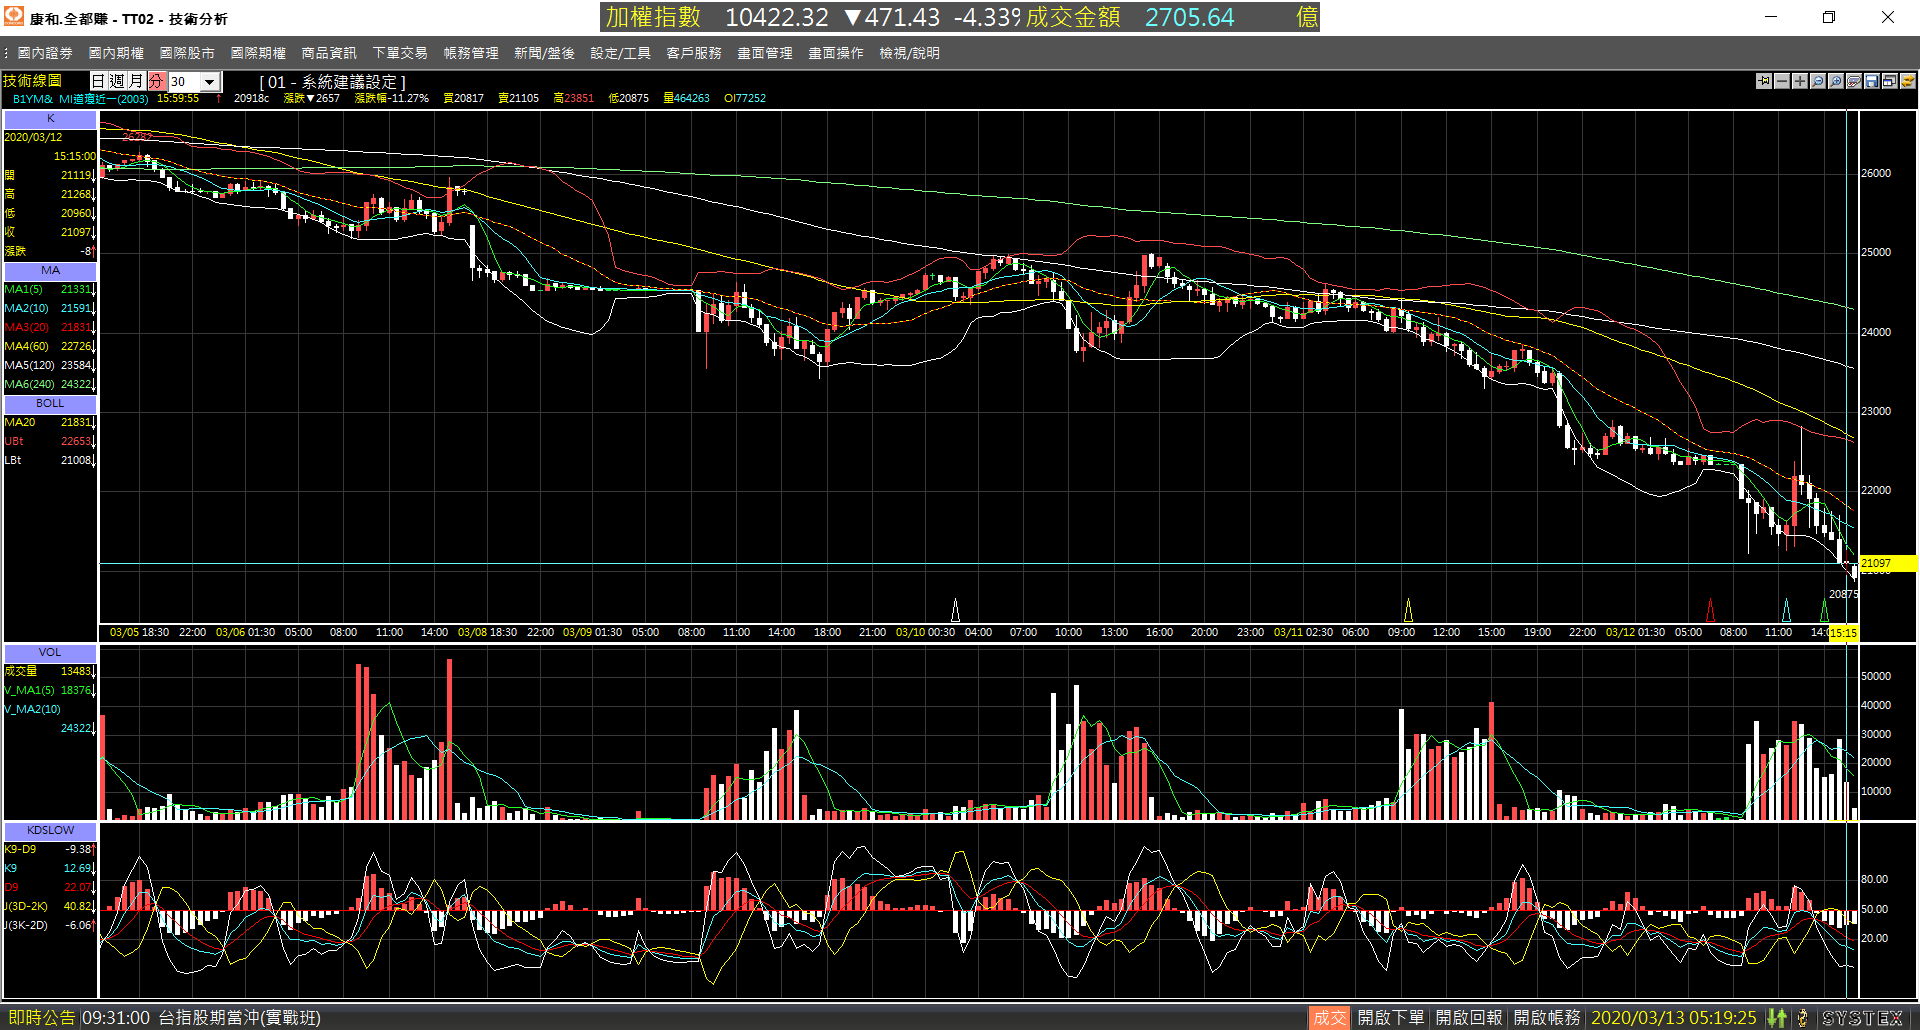
Task: Open the 商品資訊 menu
Action: click(329, 53)
